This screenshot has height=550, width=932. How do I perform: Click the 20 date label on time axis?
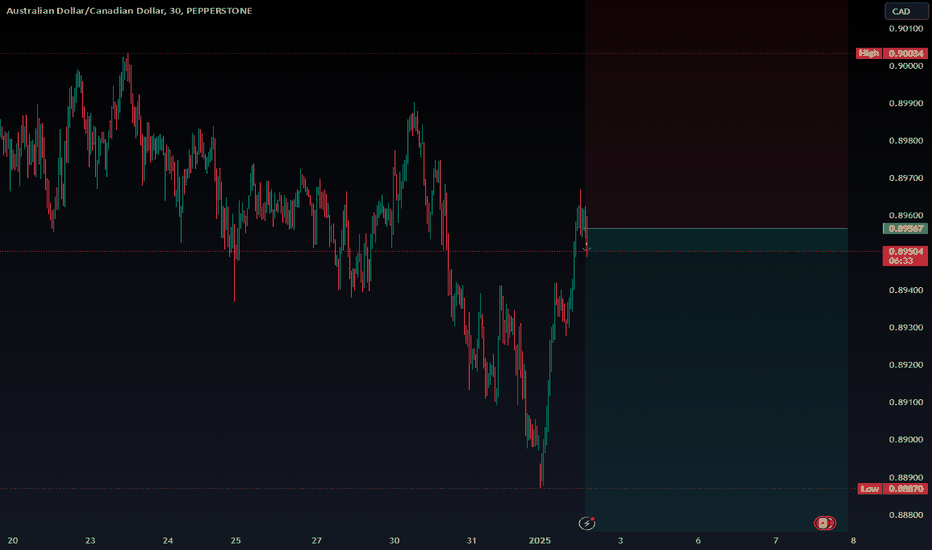click(12, 540)
